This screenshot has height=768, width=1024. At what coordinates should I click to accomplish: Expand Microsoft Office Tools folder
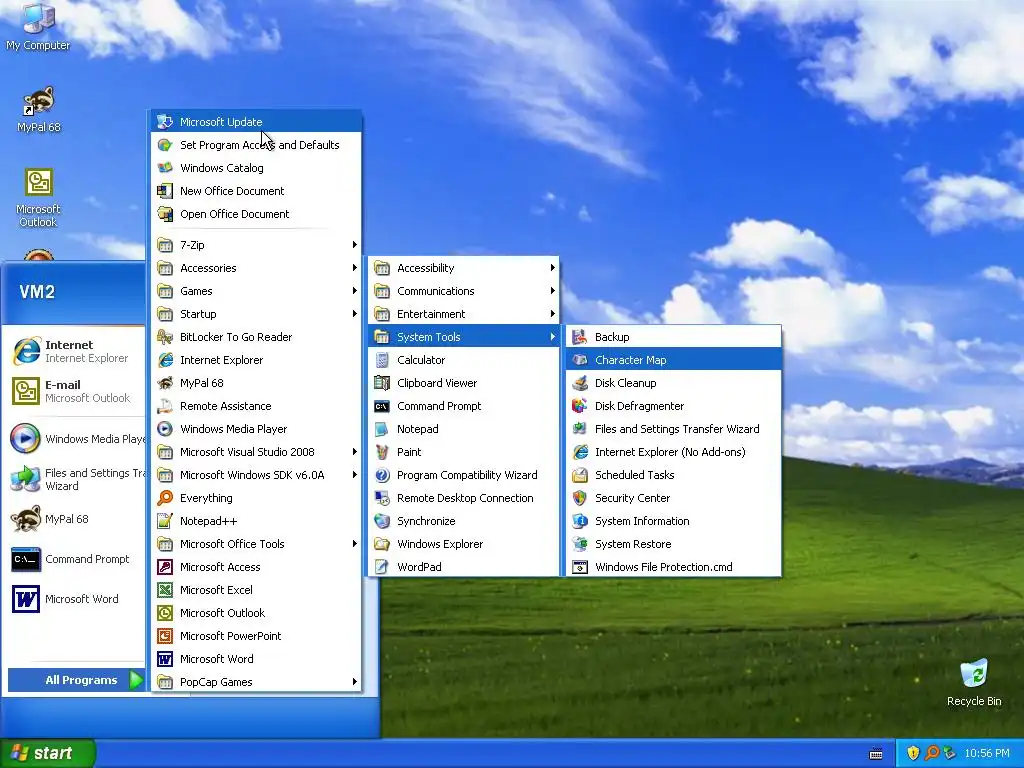click(x=256, y=544)
